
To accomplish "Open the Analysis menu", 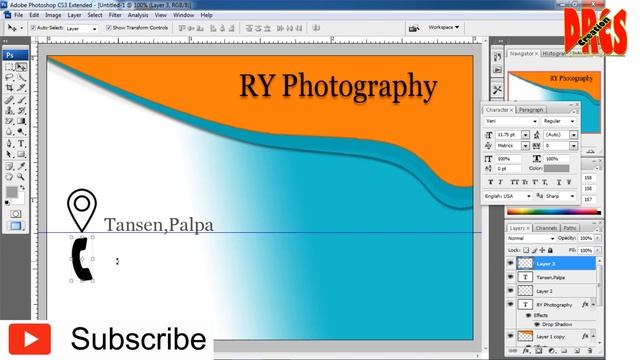I will point(138,15).
